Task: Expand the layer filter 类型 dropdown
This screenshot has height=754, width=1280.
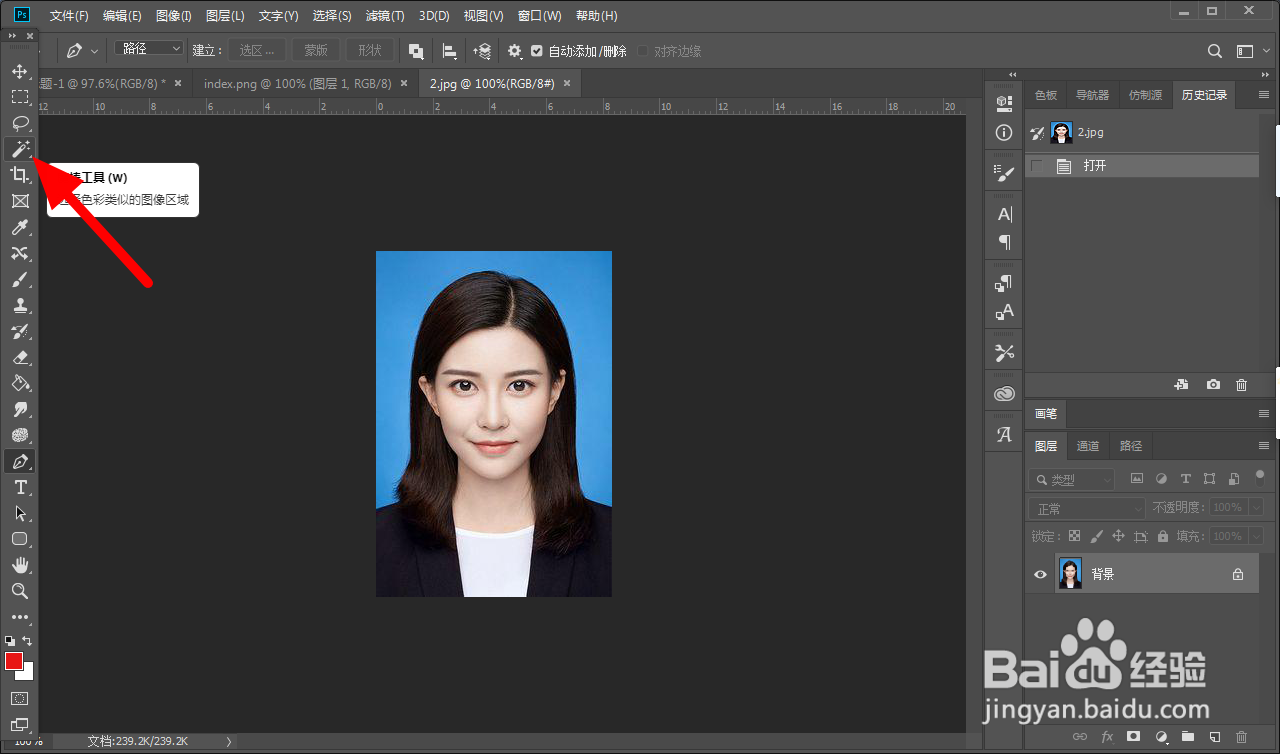Action: [1072, 480]
